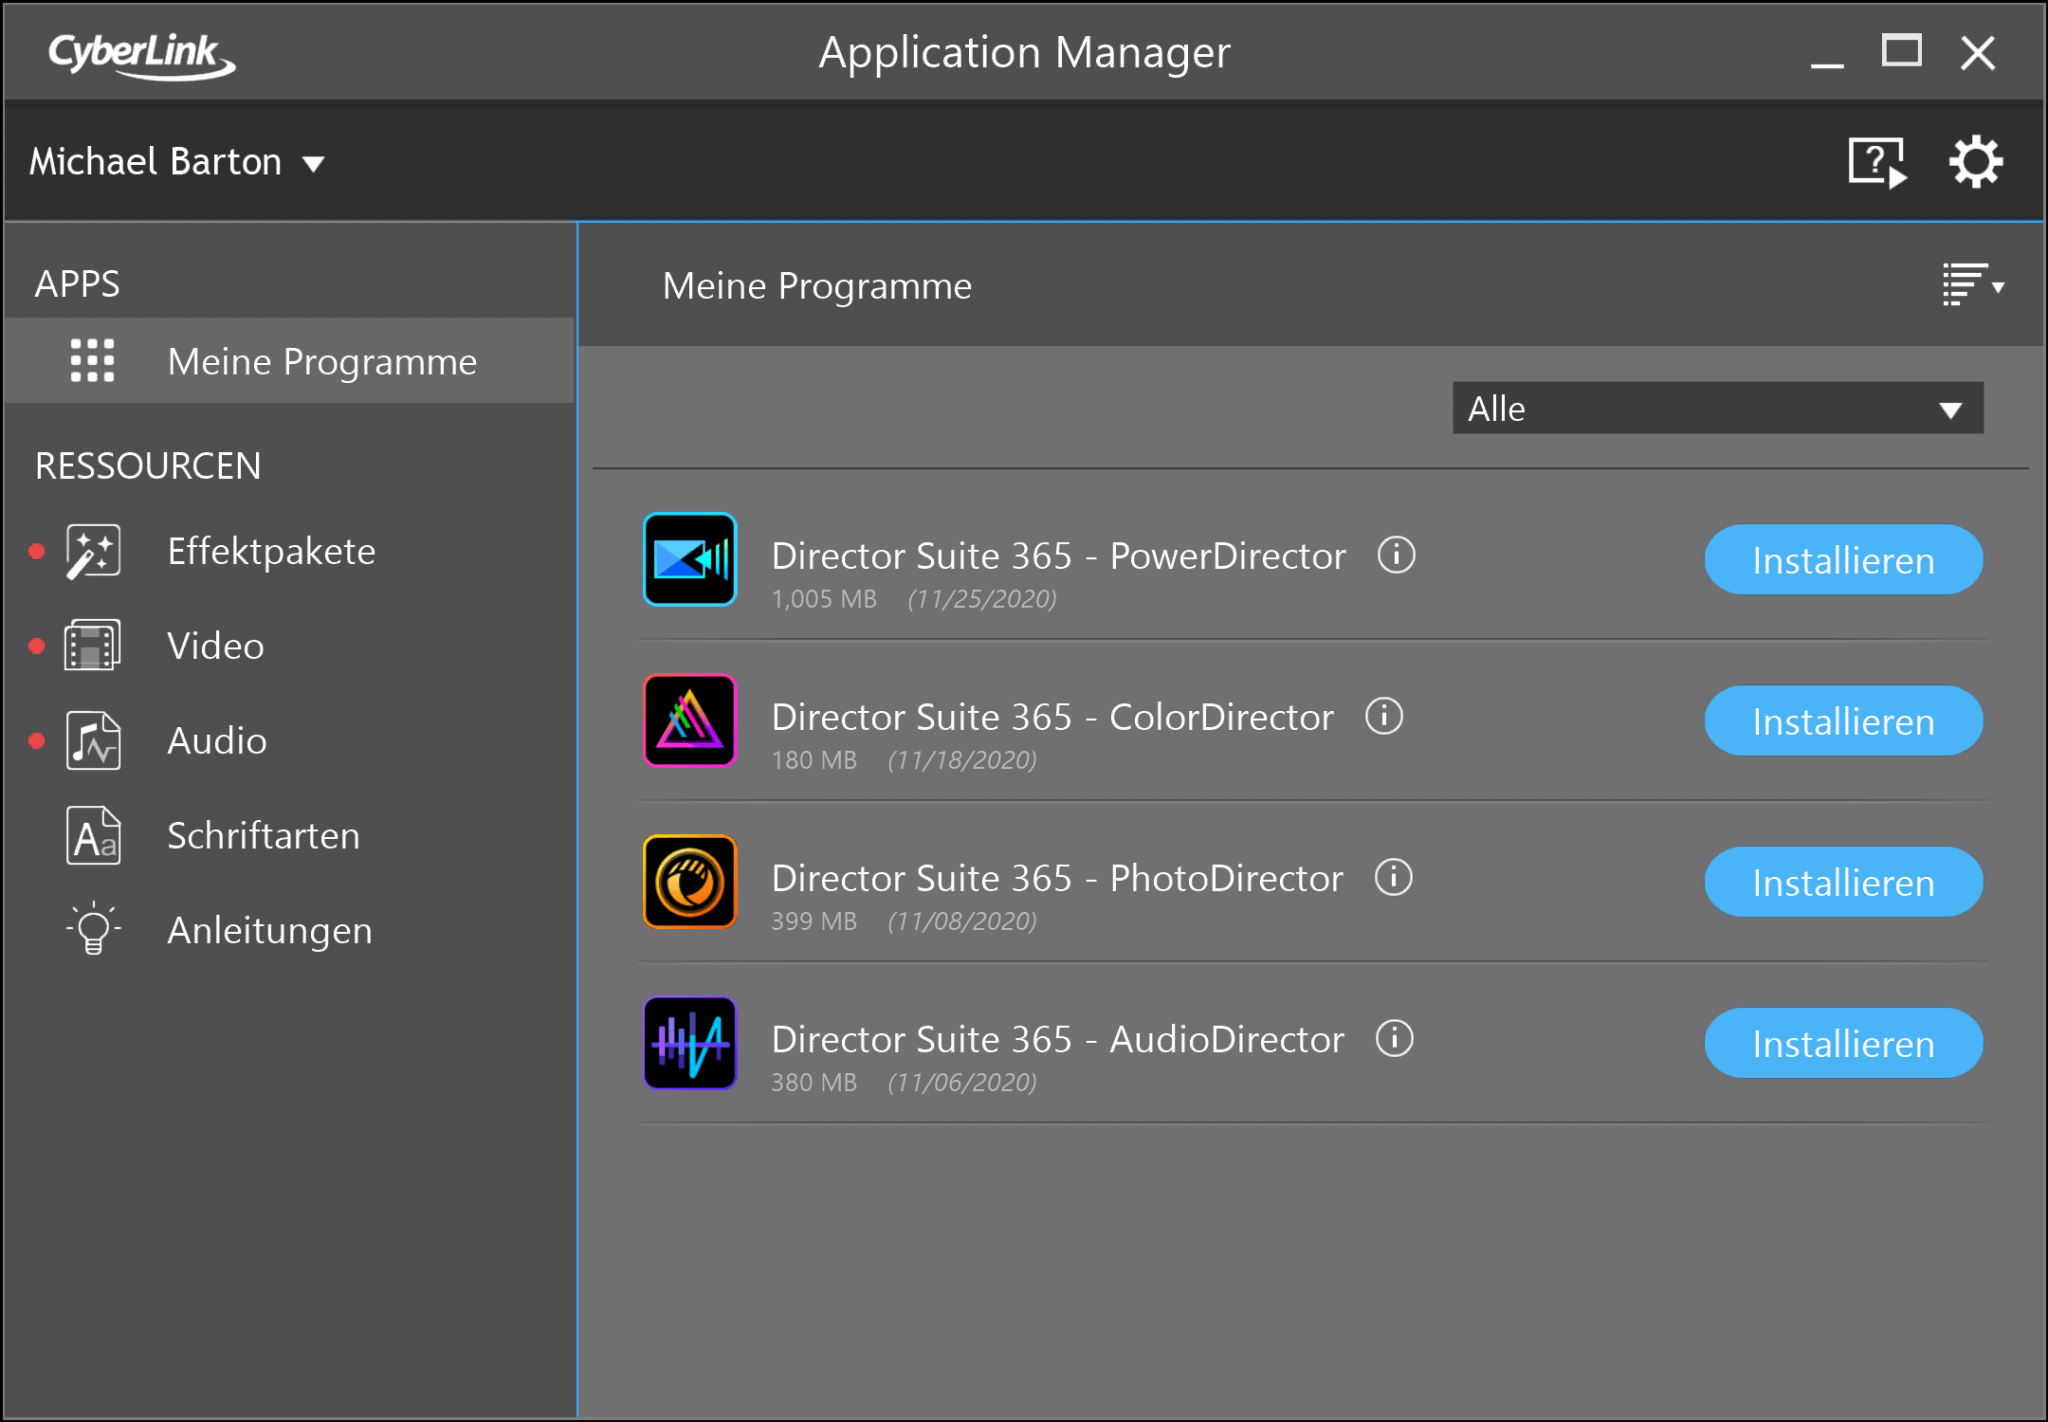The height and width of the screenshot is (1422, 2048).
Task: Click the Effektpakete magic wand icon
Action: 93,551
